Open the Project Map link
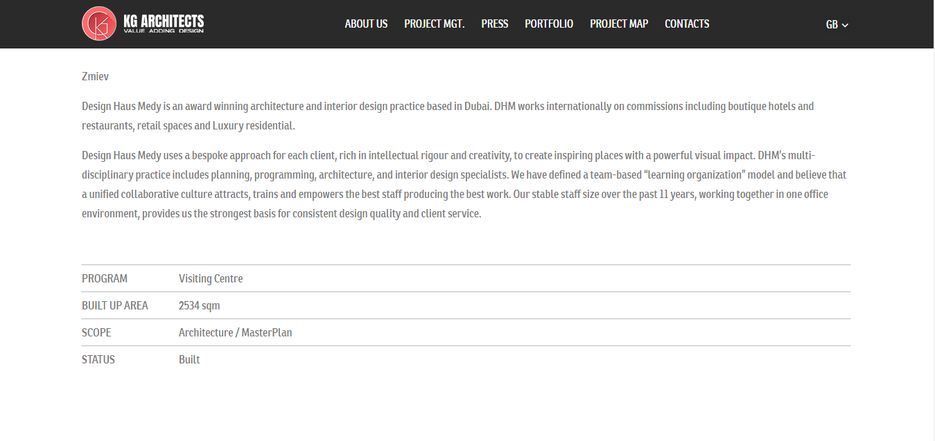The image size is (935, 441). click(619, 24)
